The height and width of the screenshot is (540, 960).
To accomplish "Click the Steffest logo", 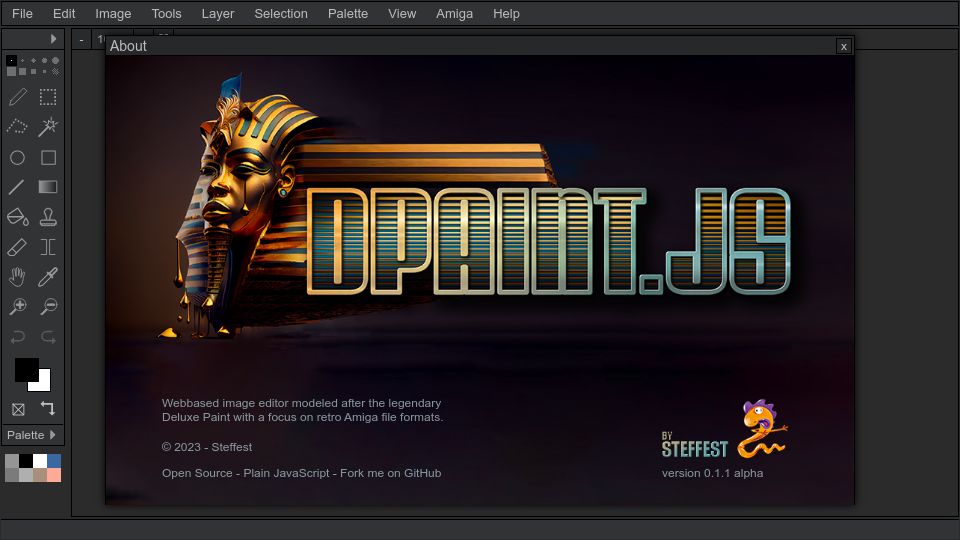I will (724, 429).
